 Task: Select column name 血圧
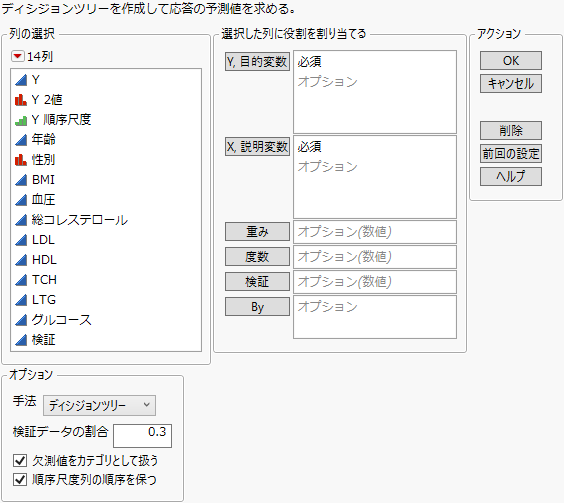point(44,200)
